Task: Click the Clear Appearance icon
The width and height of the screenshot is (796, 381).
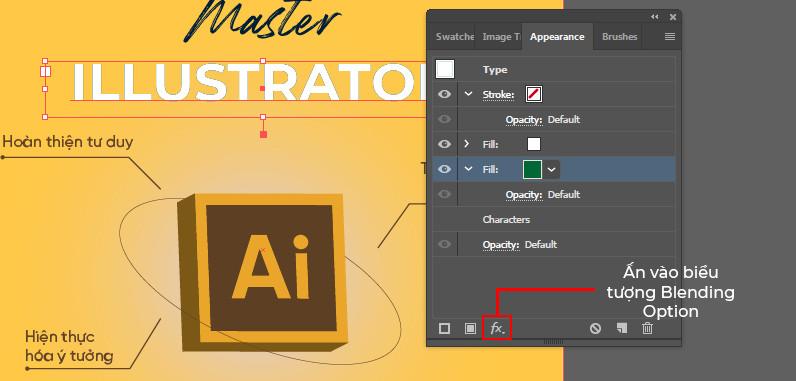Action: pyautogui.click(x=595, y=329)
